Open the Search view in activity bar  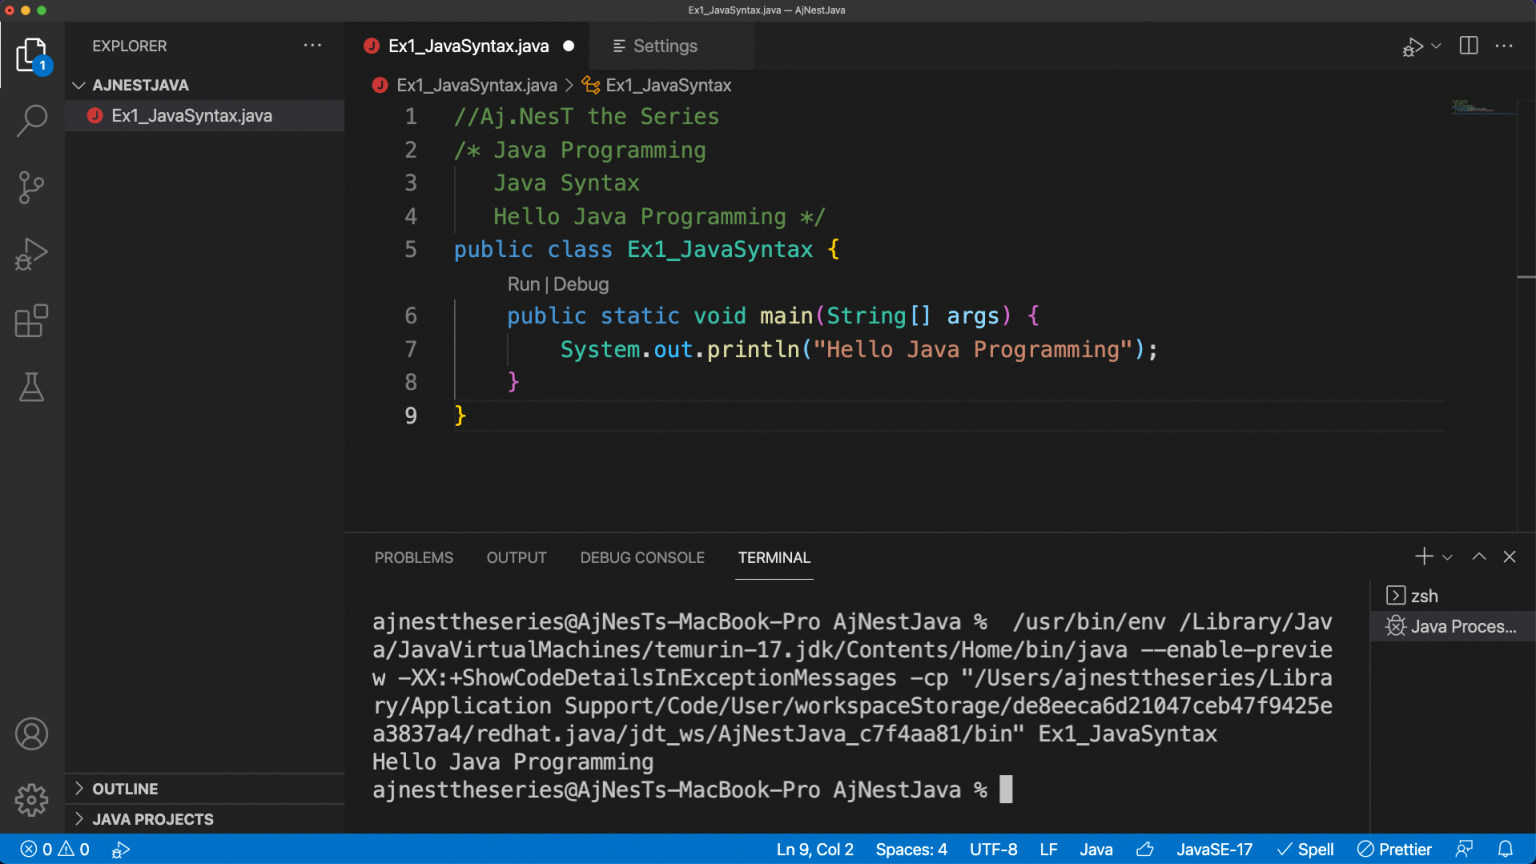tap(32, 121)
